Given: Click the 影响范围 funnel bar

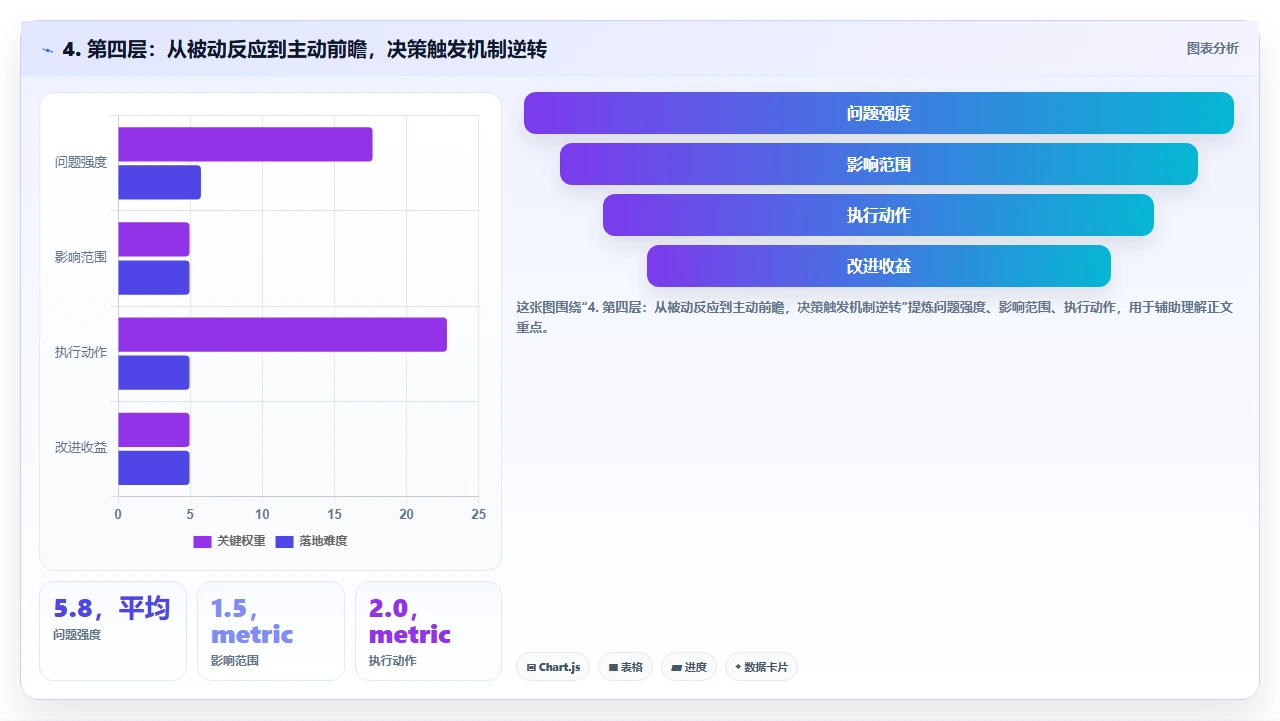Looking at the screenshot, I should 879,164.
